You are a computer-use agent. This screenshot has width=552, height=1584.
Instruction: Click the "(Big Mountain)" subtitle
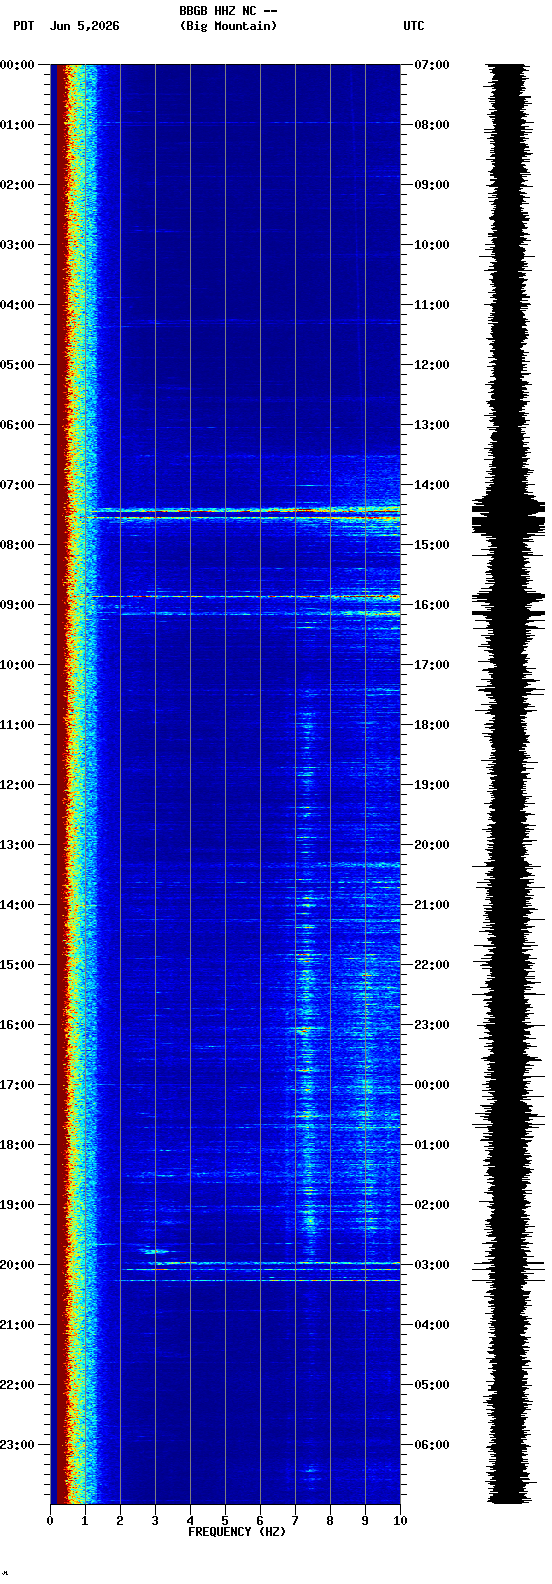pyautogui.click(x=228, y=26)
